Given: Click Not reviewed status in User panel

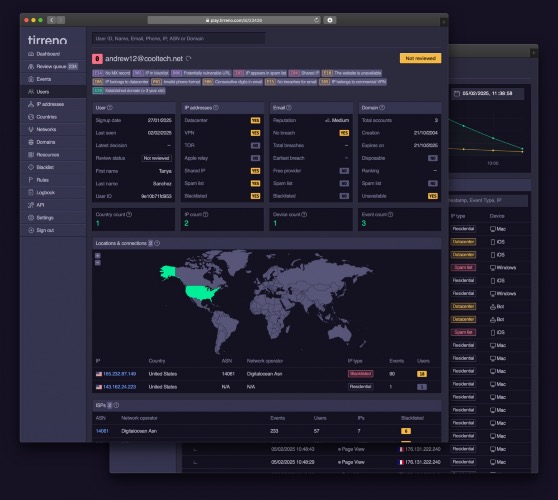Looking at the screenshot, I should click(x=157, y=158).
